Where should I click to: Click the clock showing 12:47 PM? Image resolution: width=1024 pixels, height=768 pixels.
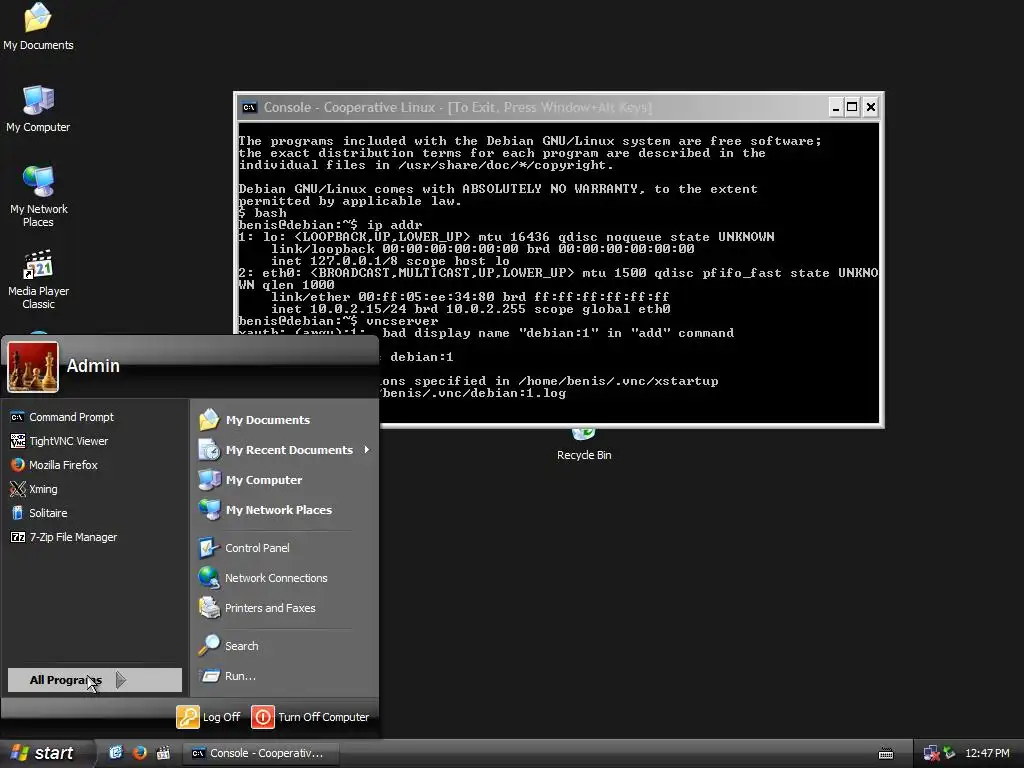987,753
